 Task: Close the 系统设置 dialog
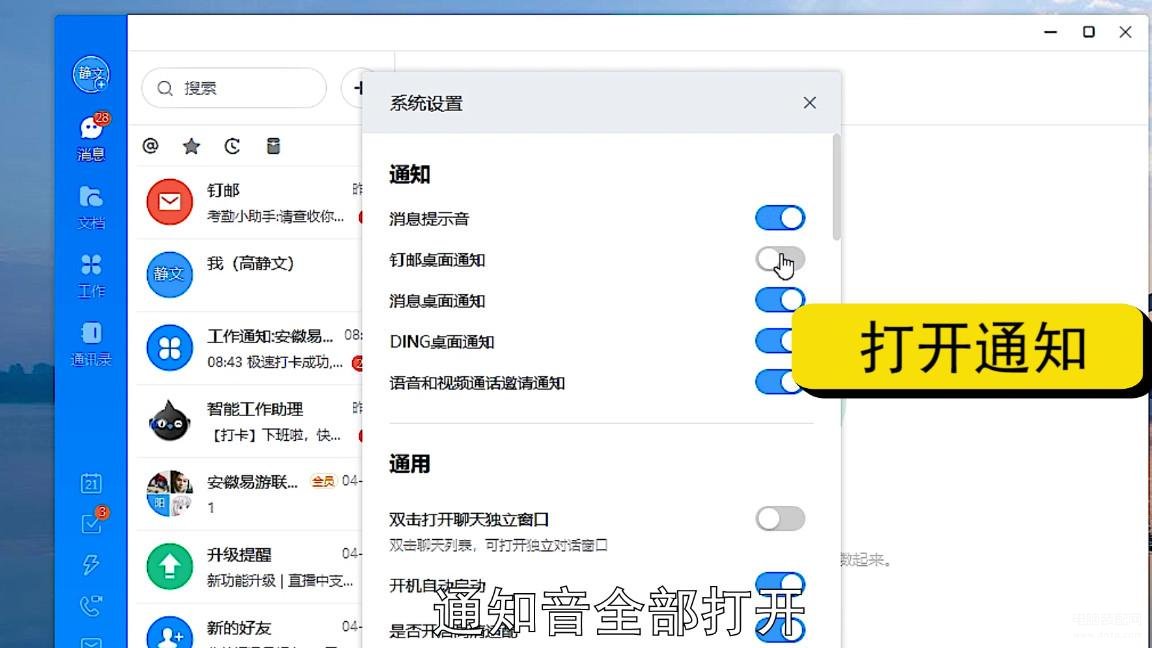pyautogui.click(x=810, y=103)
